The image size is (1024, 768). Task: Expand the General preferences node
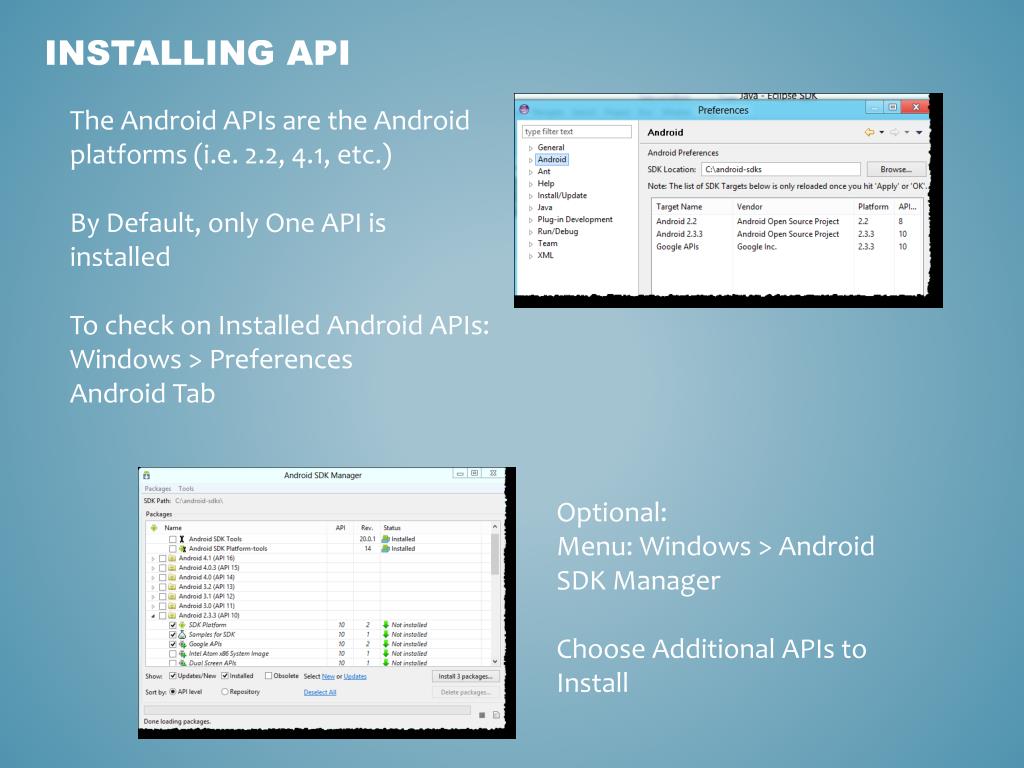tap(530, 148)
